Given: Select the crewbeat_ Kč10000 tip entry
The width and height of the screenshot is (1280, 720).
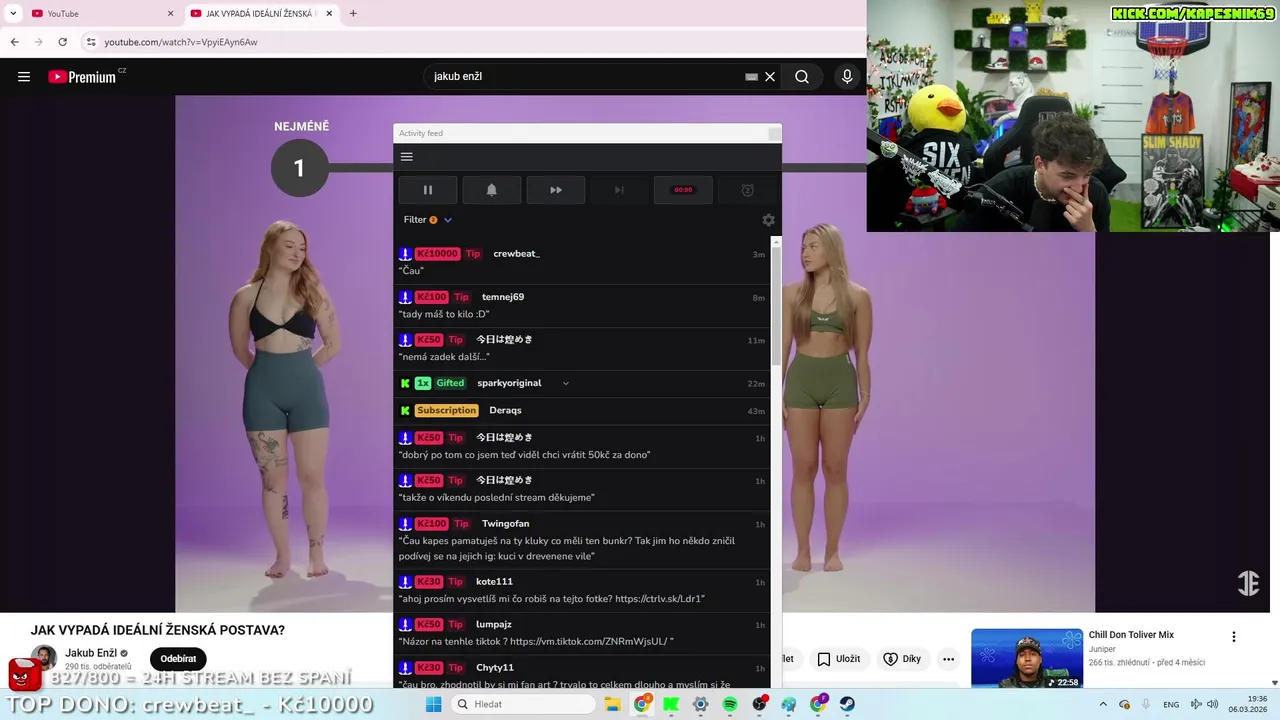Looking at the screenshot, I should 582,262.
